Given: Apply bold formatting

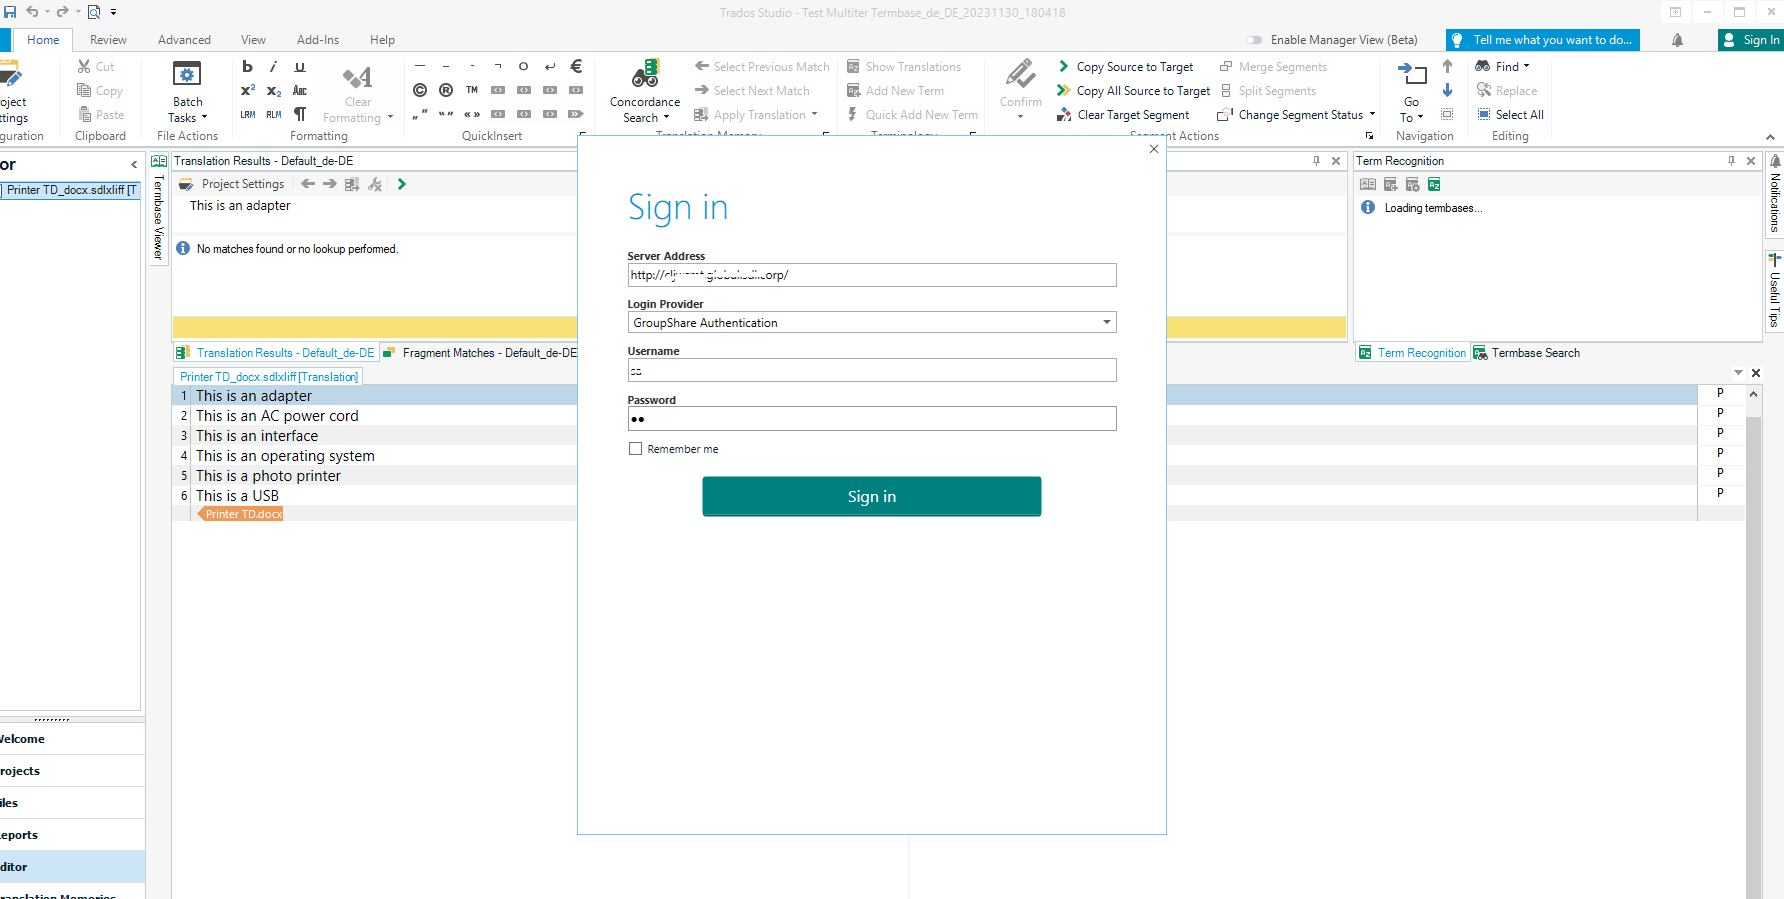Looking at the screenshot, I should click(x=248, y=67).
